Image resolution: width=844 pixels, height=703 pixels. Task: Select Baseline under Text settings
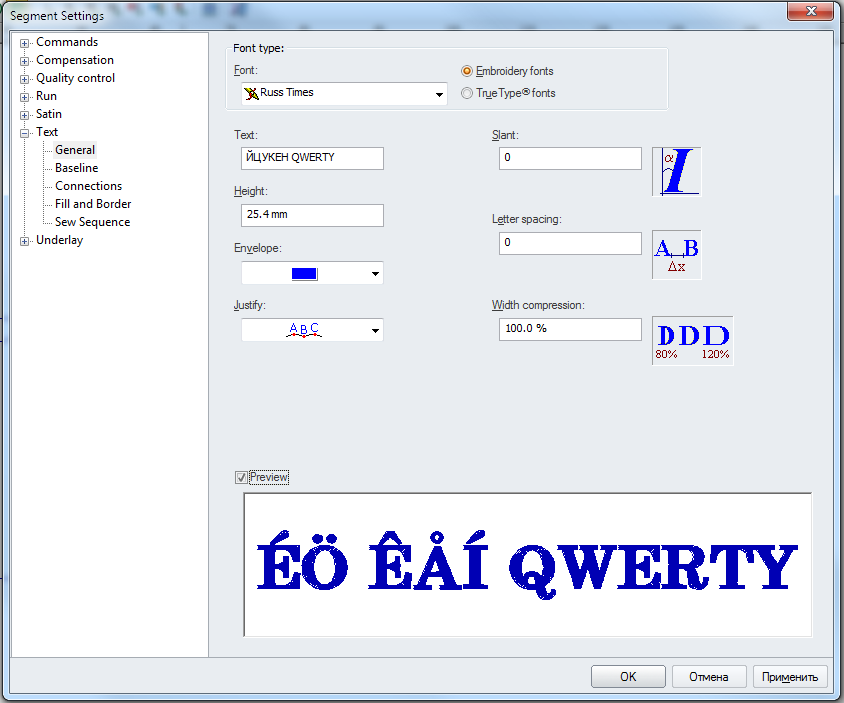[x=76, y=168]
